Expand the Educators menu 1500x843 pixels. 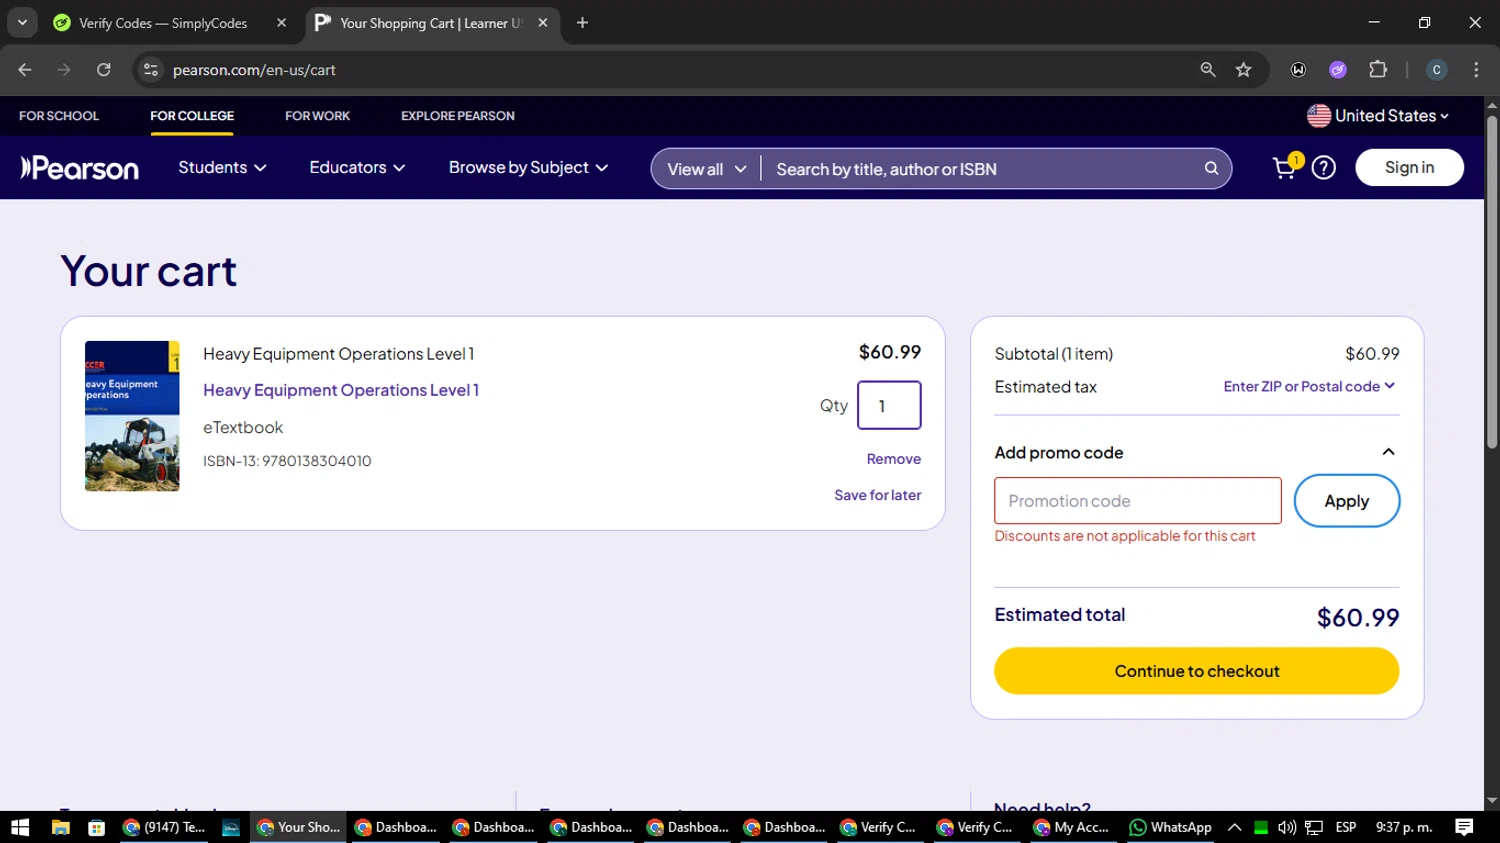click(x=357, y=168)
